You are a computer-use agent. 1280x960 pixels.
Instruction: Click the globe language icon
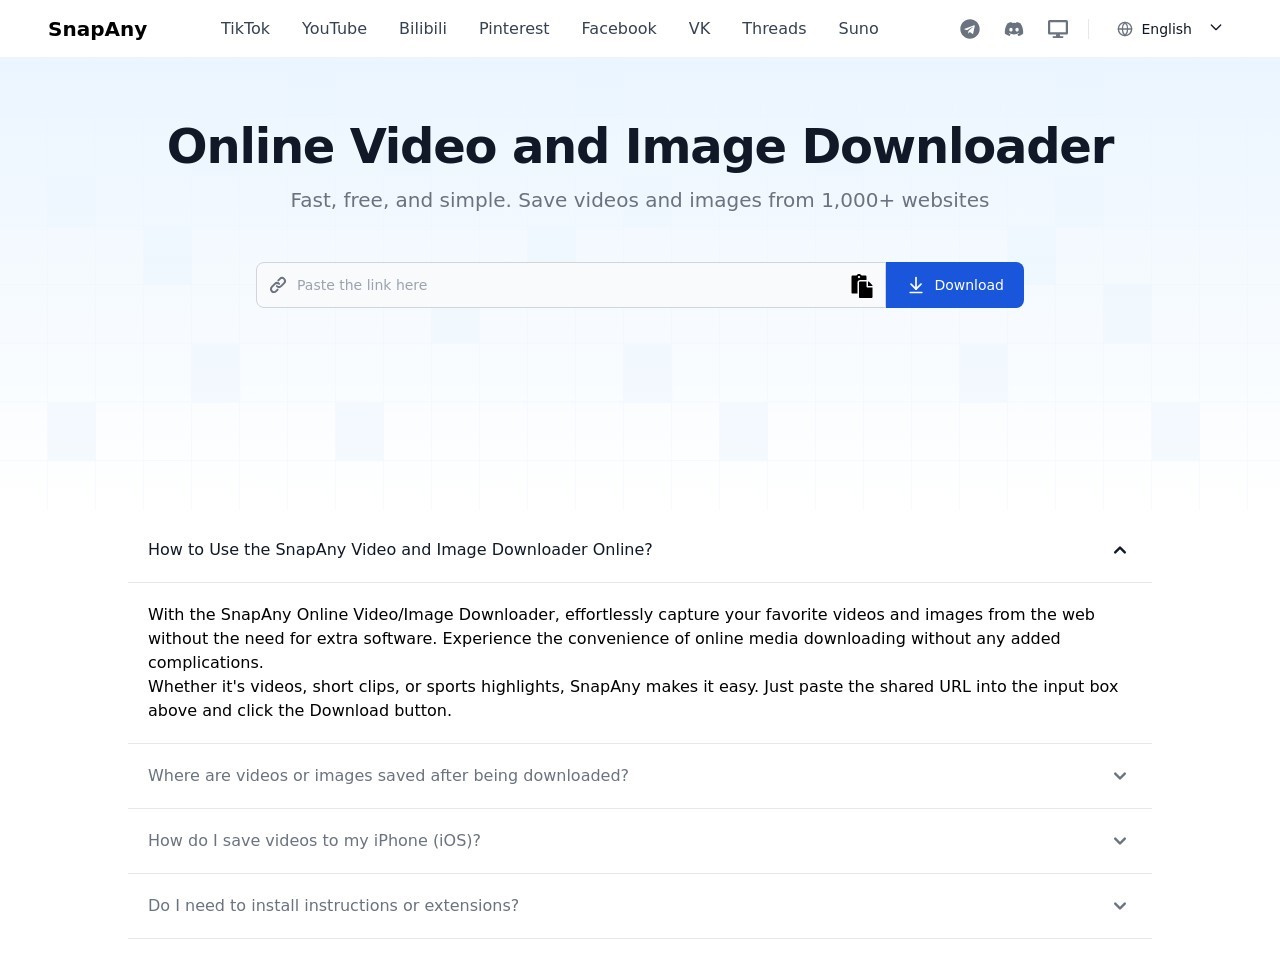(1125, 29)
